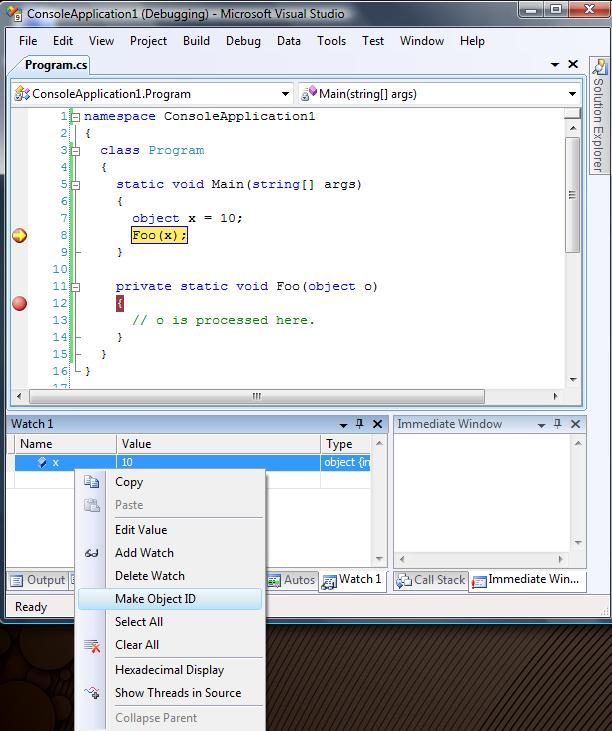612x731 pixels.
Task: Toggle Hexadecimal Display in context menu
Action: pyautogui.click(x=170, y=670)
